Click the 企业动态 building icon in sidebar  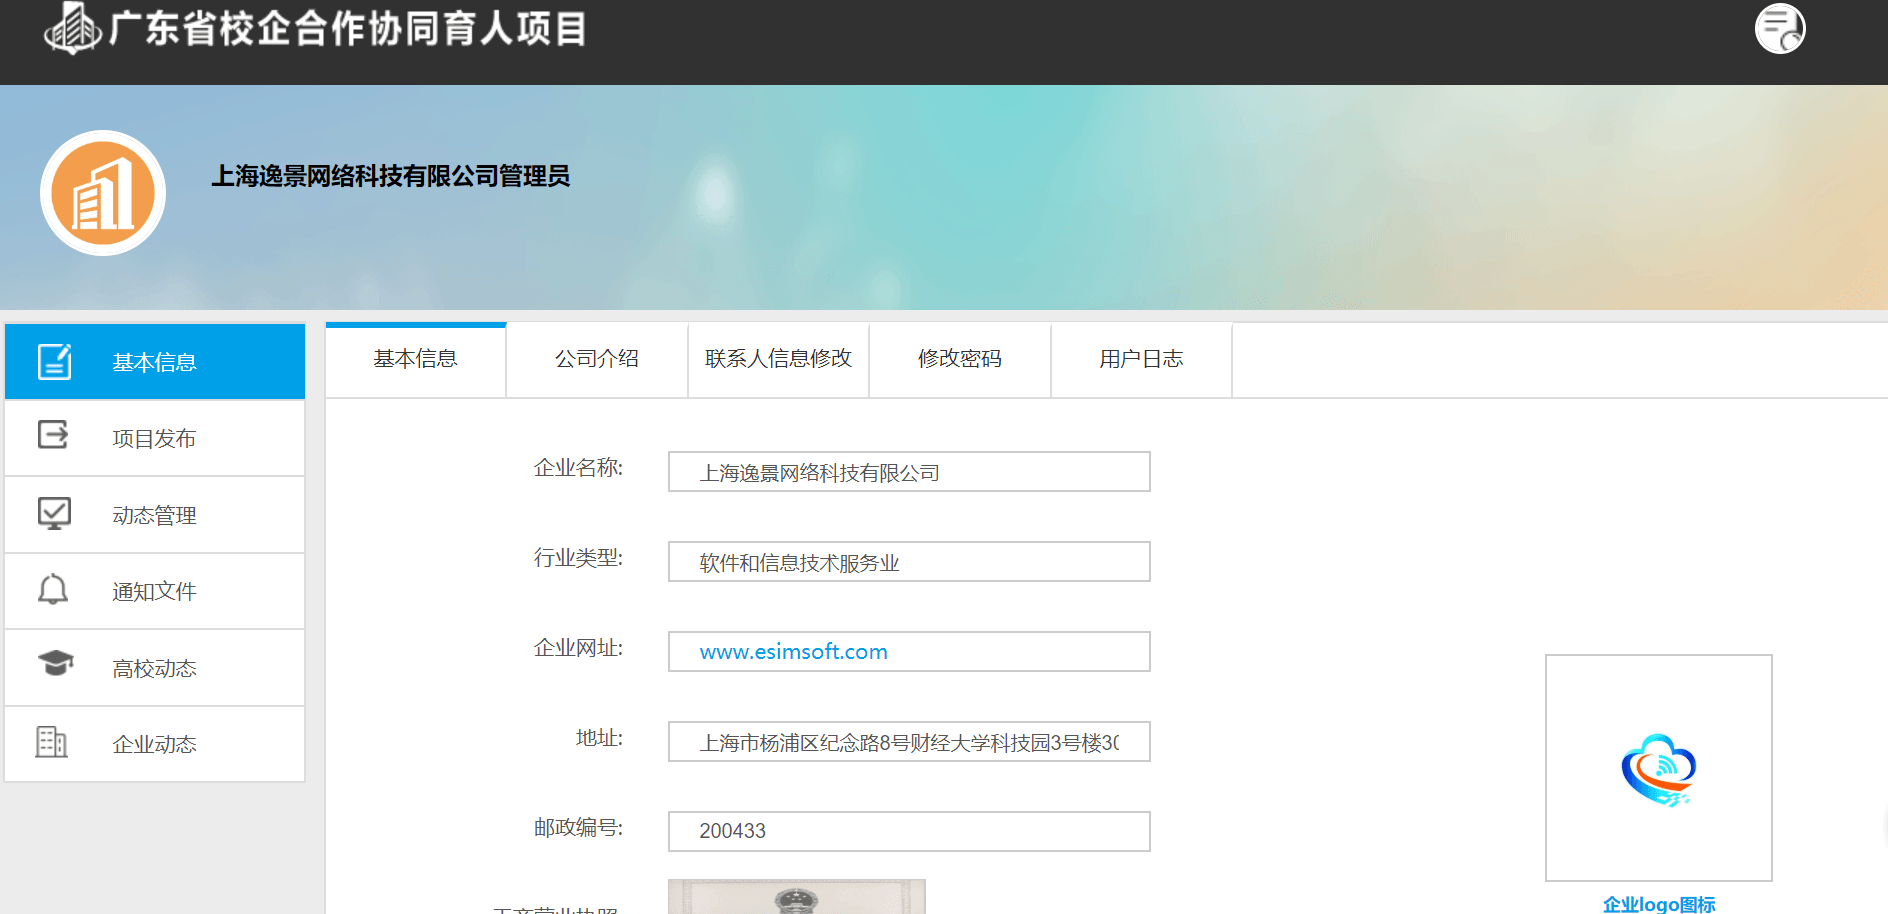[52, 742]
